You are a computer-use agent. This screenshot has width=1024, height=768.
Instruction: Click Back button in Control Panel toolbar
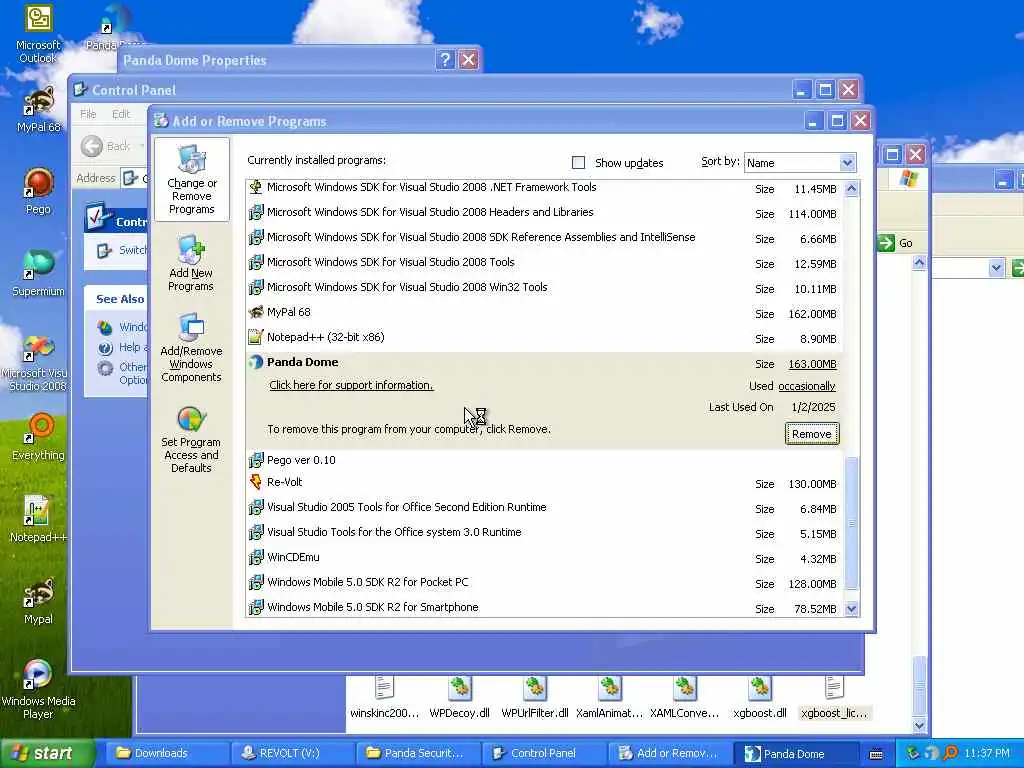pos(106,146)
